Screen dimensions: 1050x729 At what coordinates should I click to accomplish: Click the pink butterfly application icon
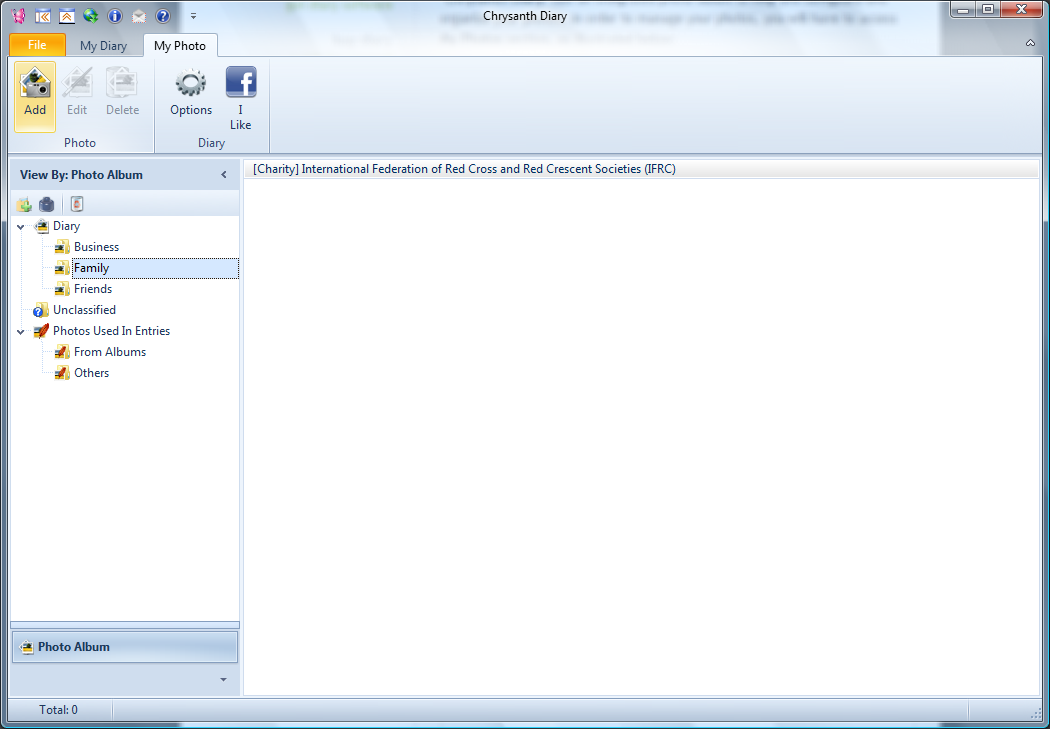[18, 16]
